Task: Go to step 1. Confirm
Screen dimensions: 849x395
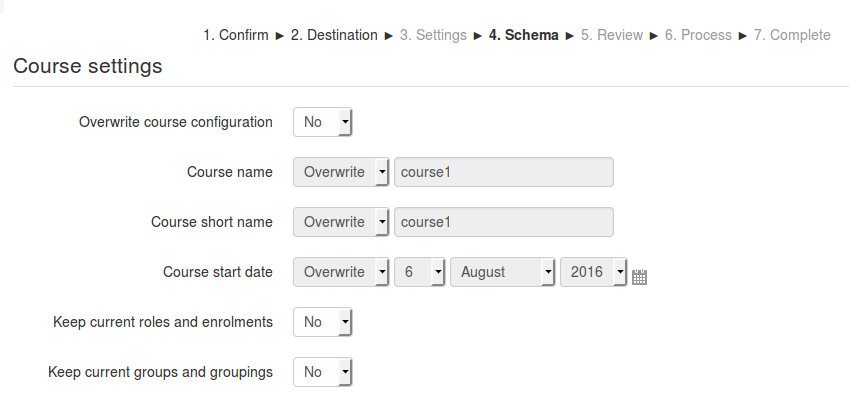Action: click(236, 35)
